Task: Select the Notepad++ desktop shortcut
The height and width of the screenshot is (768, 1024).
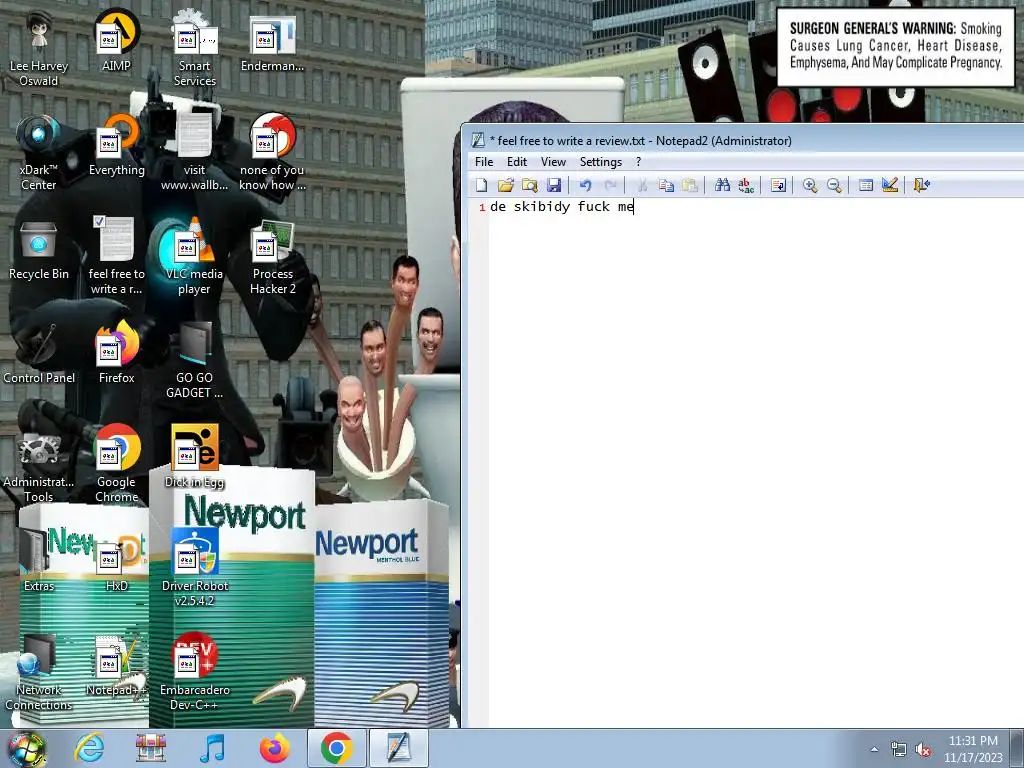Action: [x=116, y=665]
